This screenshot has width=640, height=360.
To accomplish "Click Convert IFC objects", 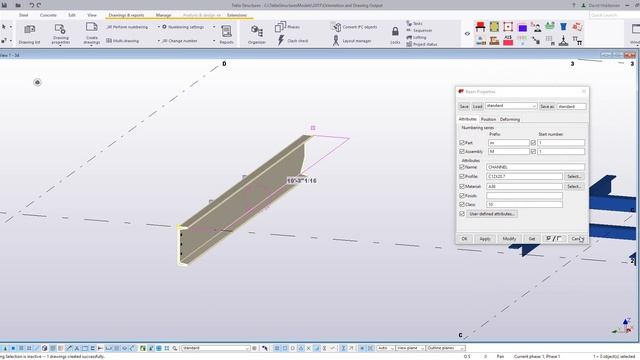I will (x=354, y=27).
